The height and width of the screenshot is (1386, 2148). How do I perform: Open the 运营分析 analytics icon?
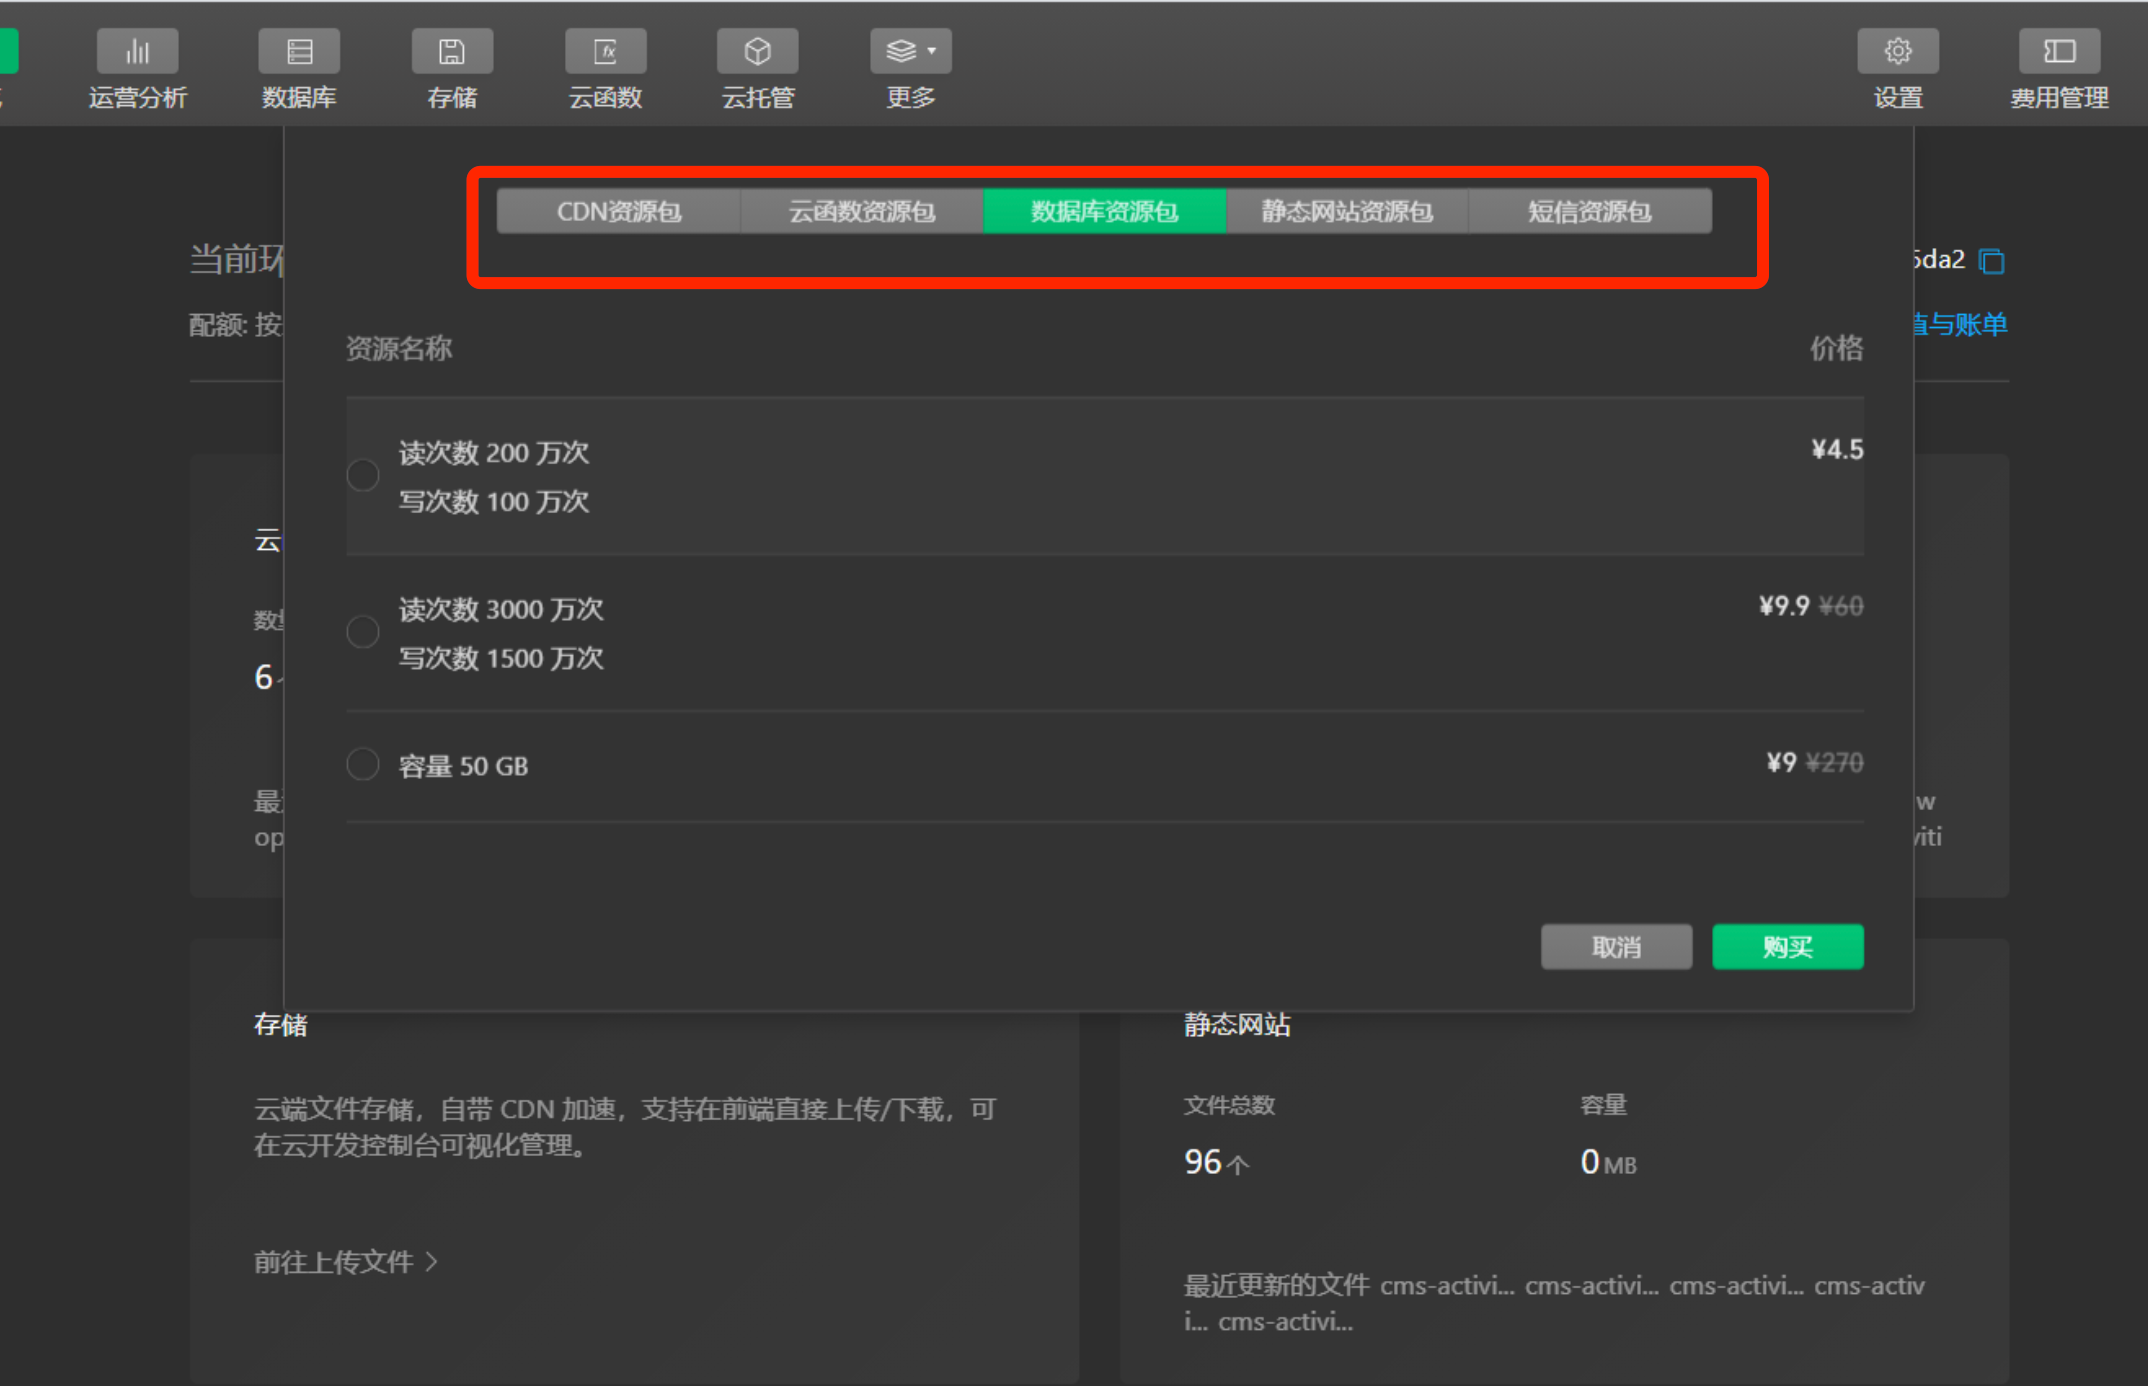pos(137,51)
